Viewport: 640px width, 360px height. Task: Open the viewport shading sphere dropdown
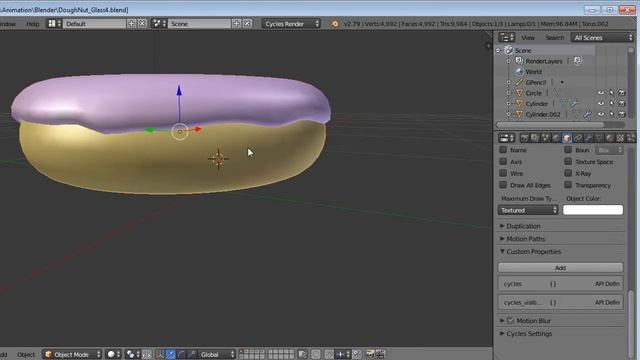tap(113, 354)
